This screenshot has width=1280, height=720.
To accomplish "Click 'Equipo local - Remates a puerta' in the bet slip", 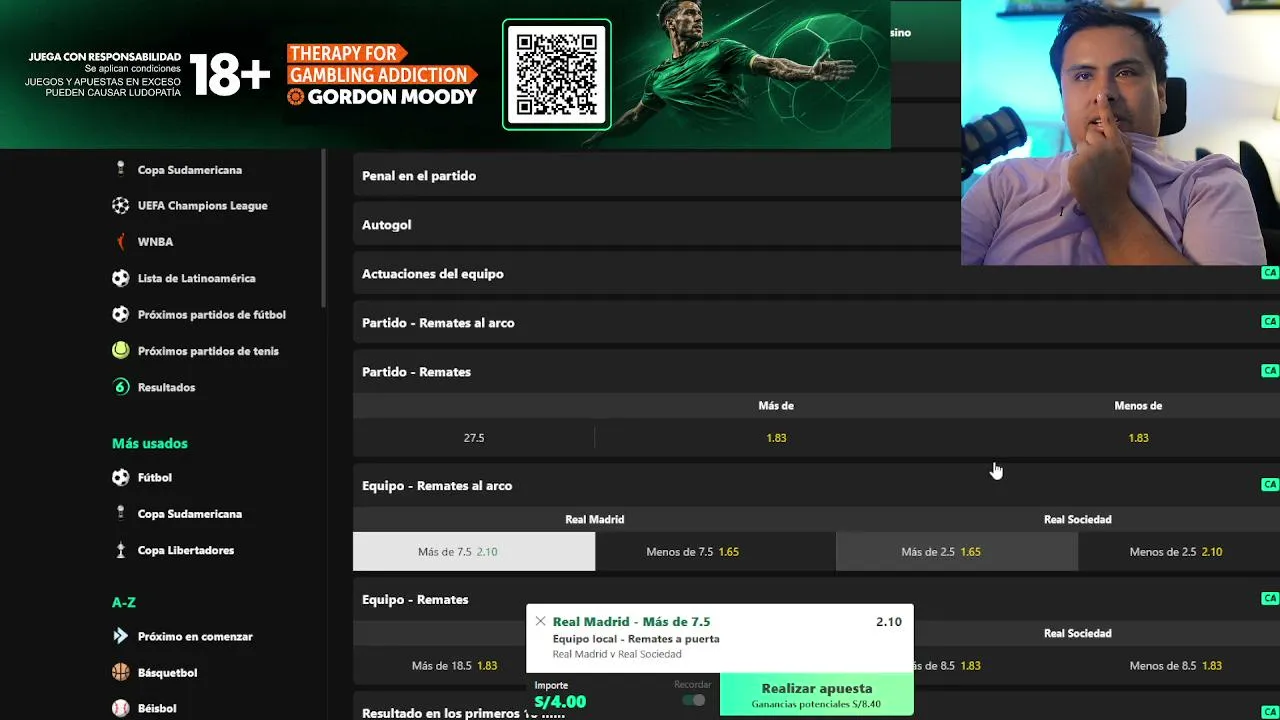I will pos(636,638).
